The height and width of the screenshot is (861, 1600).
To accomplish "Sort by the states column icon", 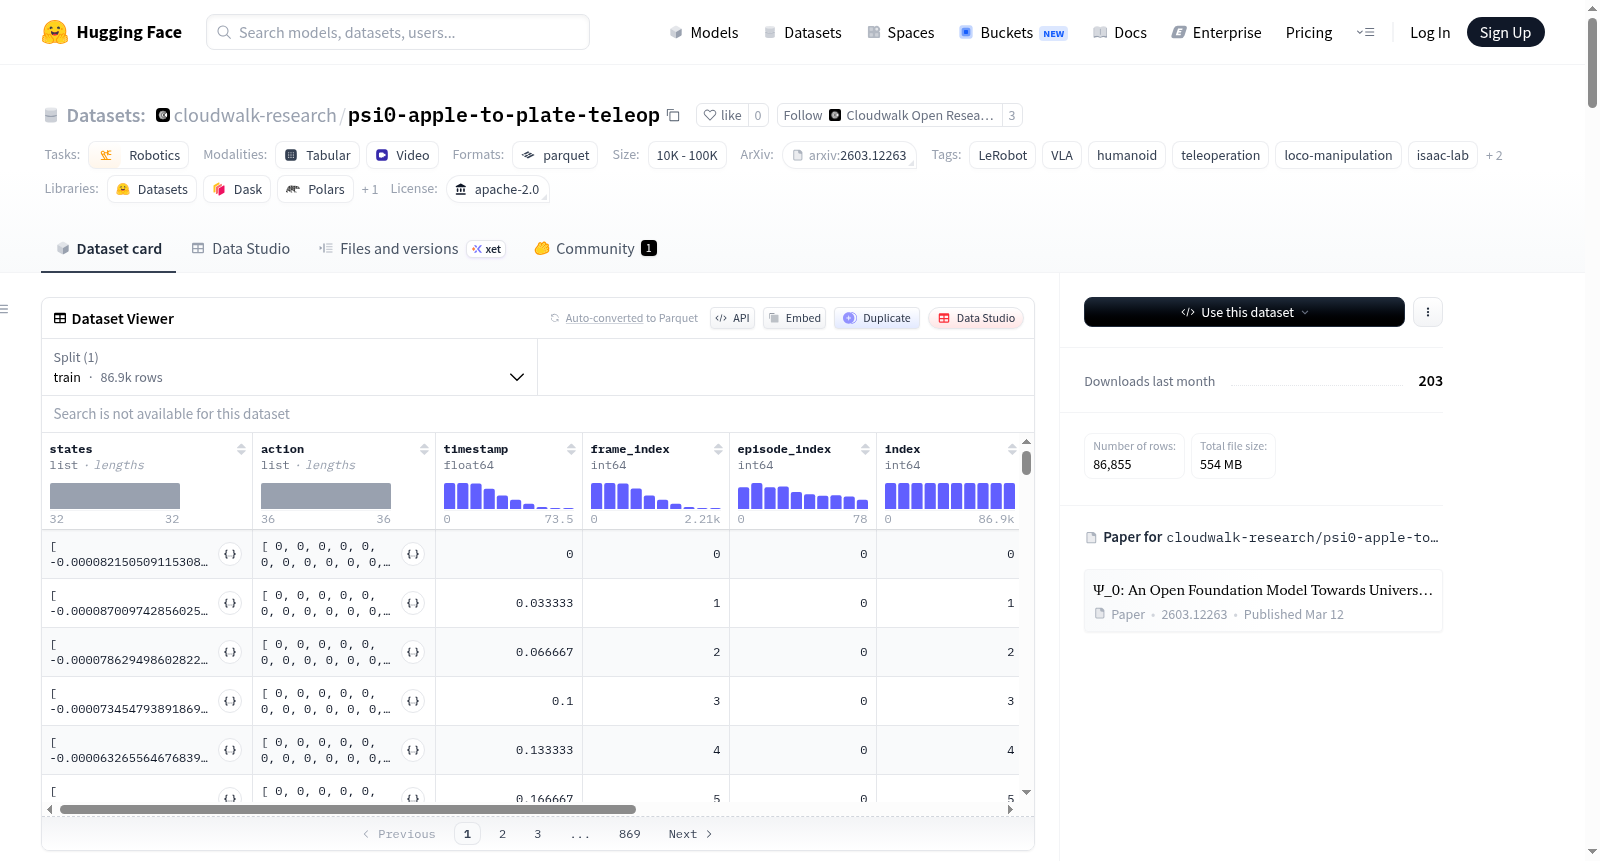I will tap(241, 449).
